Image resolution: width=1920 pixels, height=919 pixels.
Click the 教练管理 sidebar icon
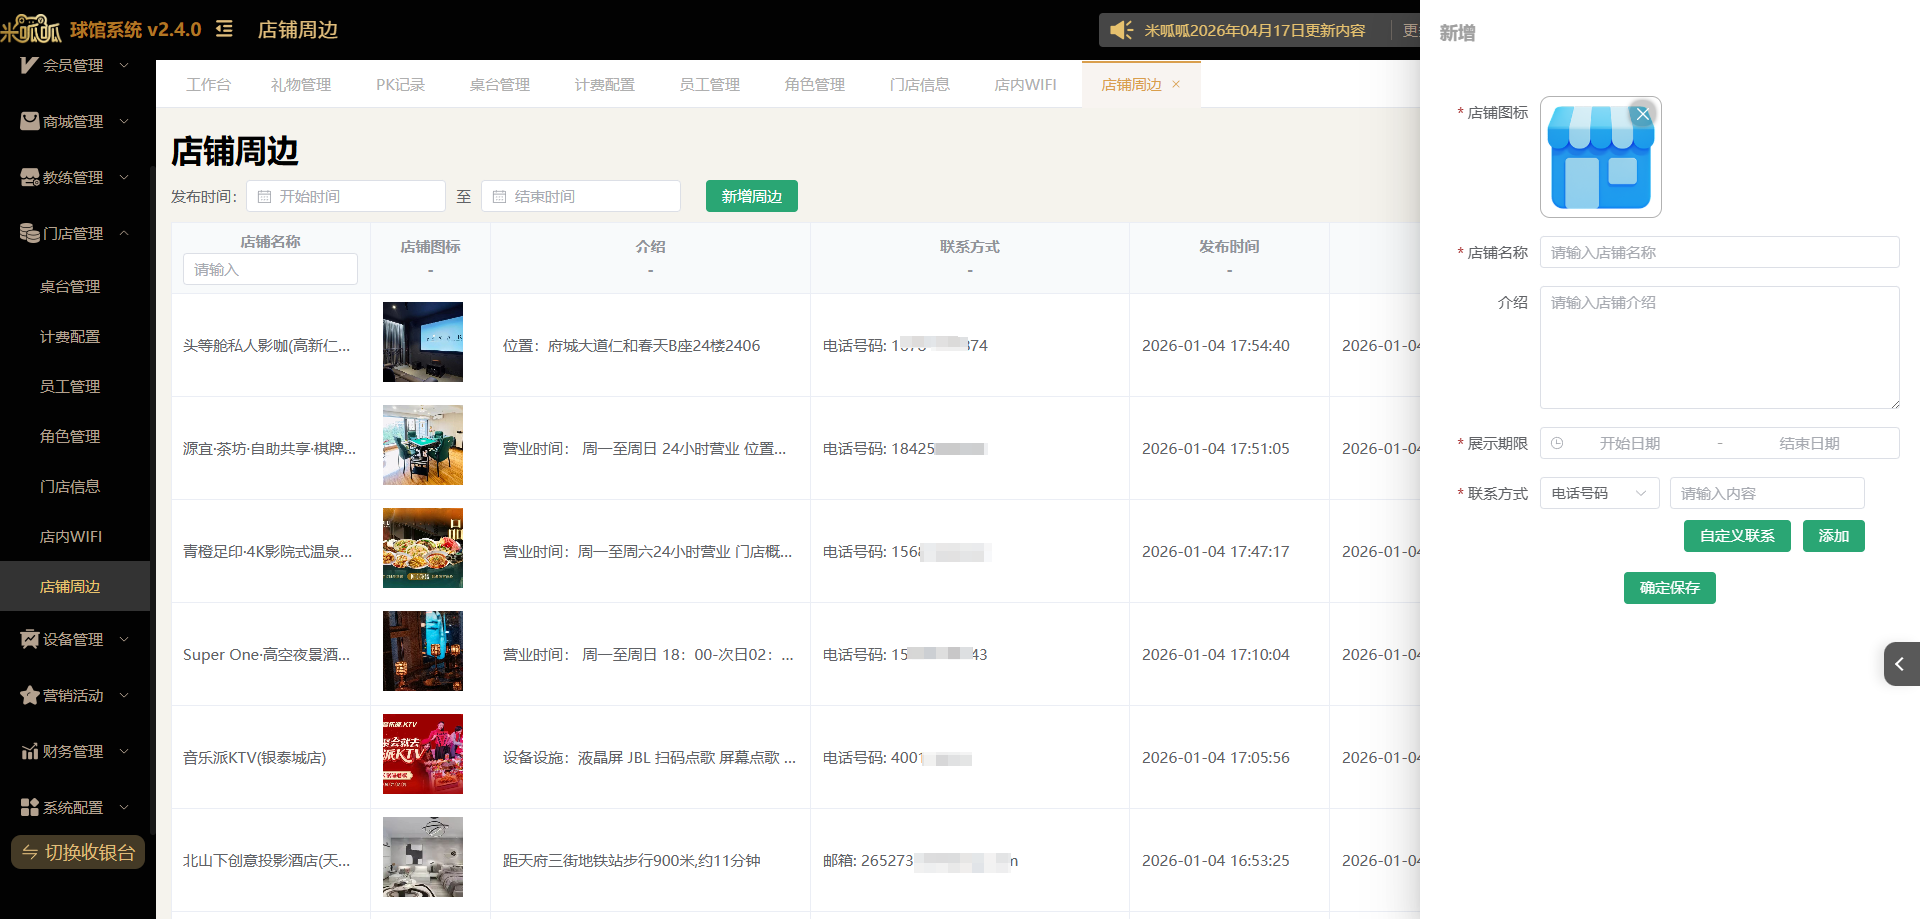pyautogui.click(x=29, y=177)
